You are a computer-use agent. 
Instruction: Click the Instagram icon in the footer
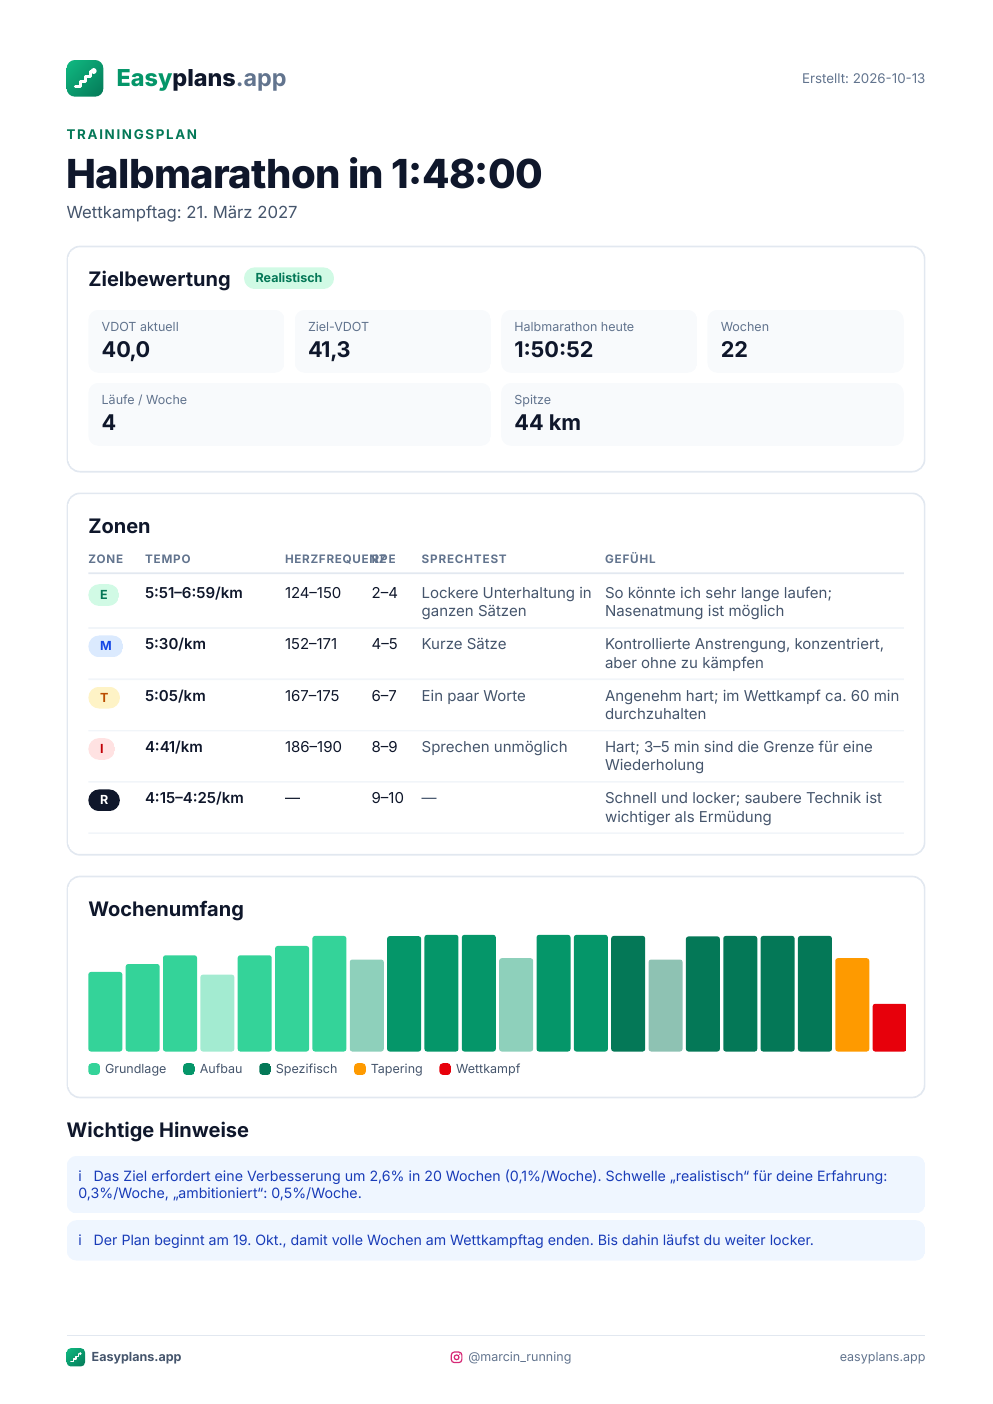coord(456,1357)
